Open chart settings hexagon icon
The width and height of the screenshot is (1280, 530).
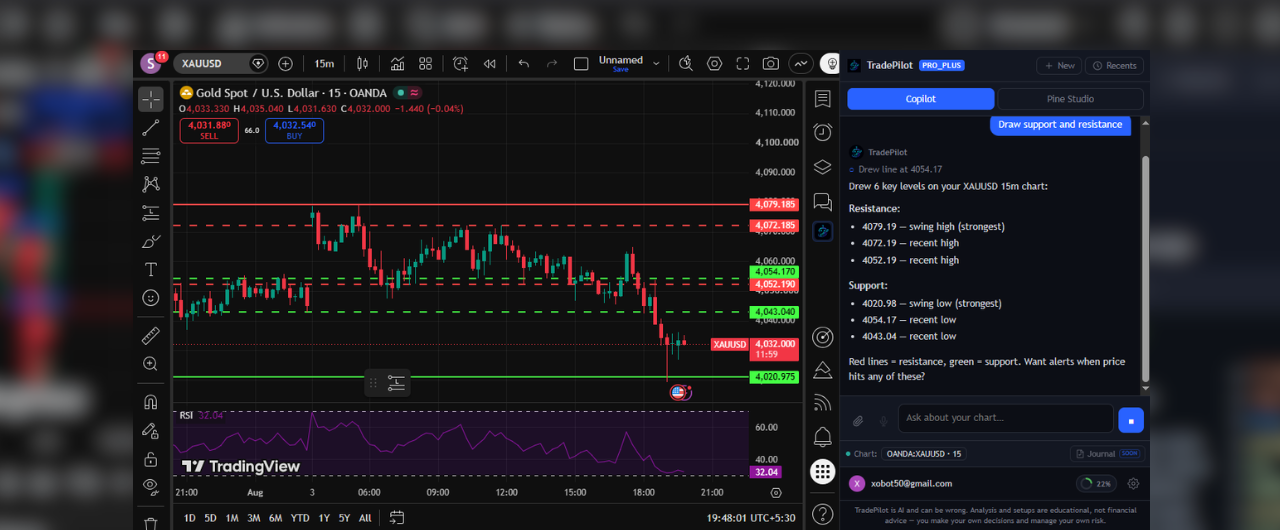pyautogui.click(x=714, y=63)
